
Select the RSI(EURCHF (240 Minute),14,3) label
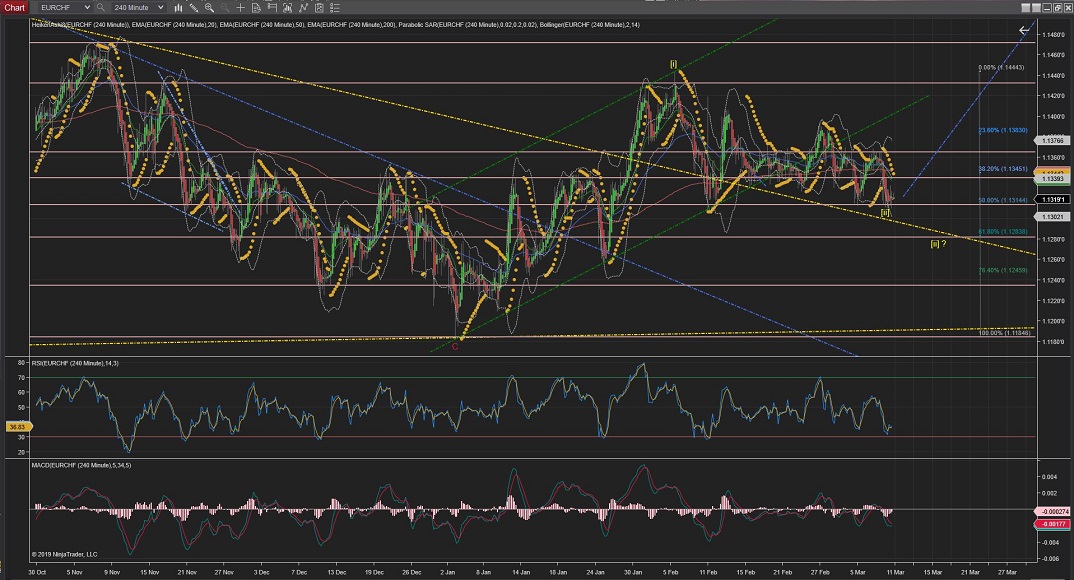(x=75, y=363)
